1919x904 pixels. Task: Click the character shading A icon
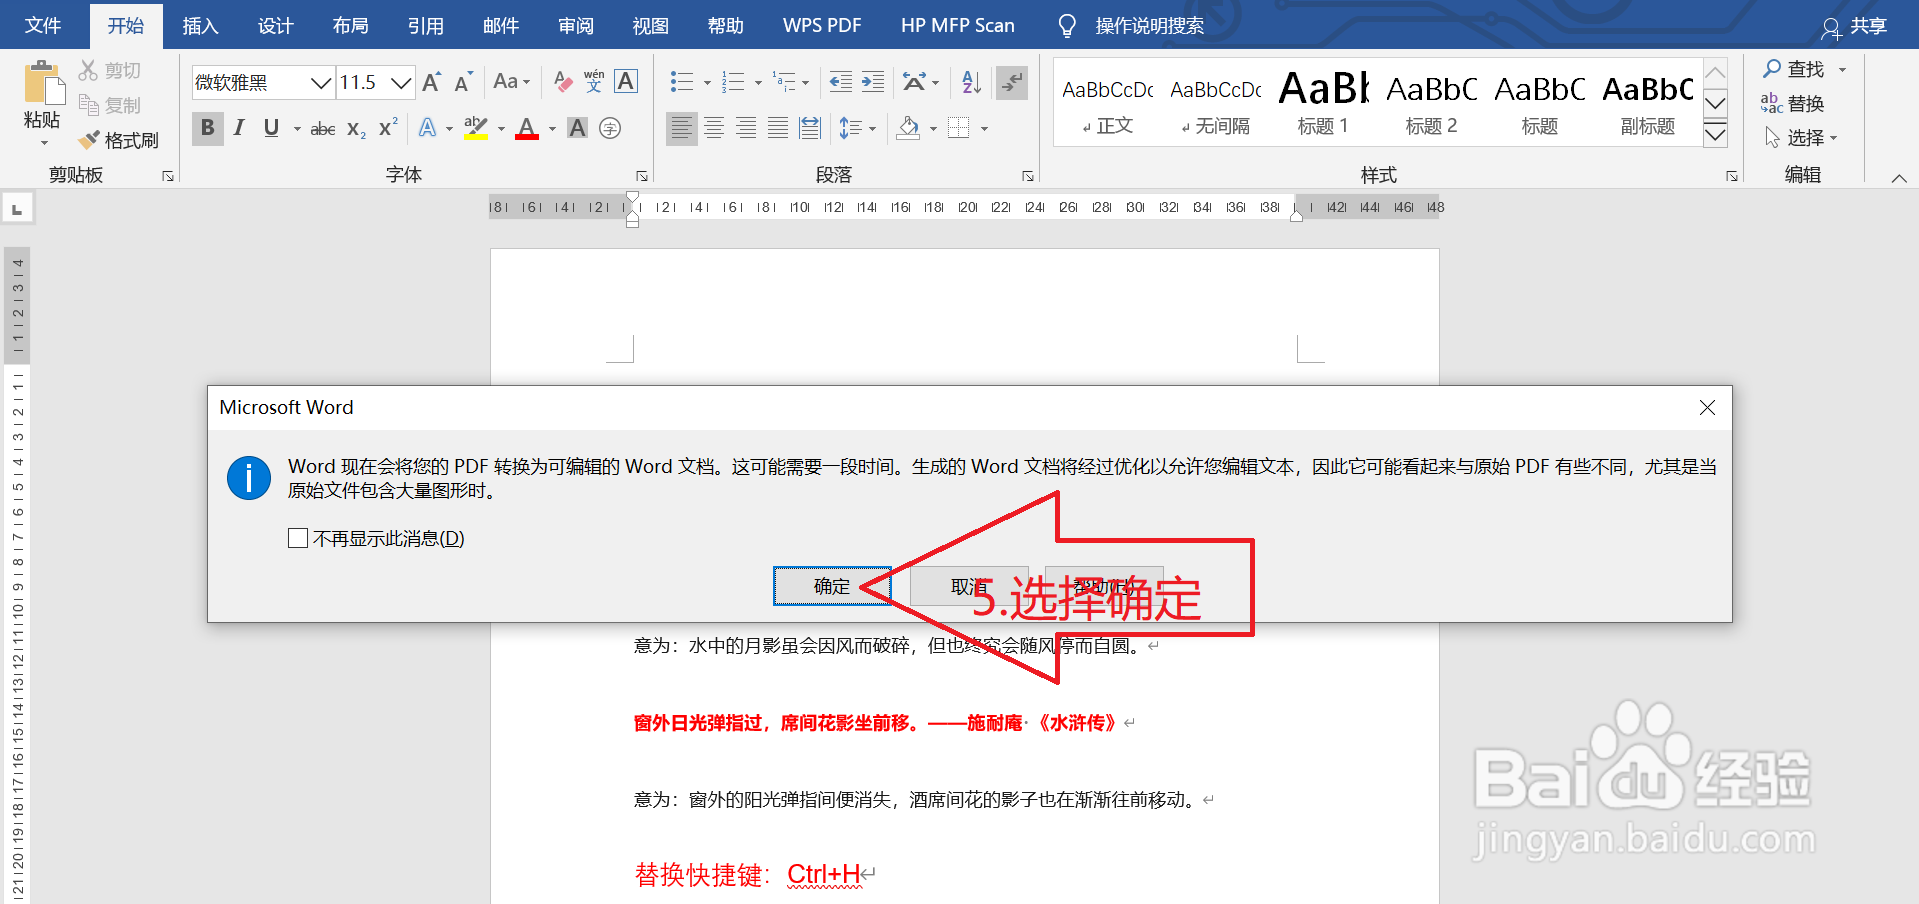(577, 128)
